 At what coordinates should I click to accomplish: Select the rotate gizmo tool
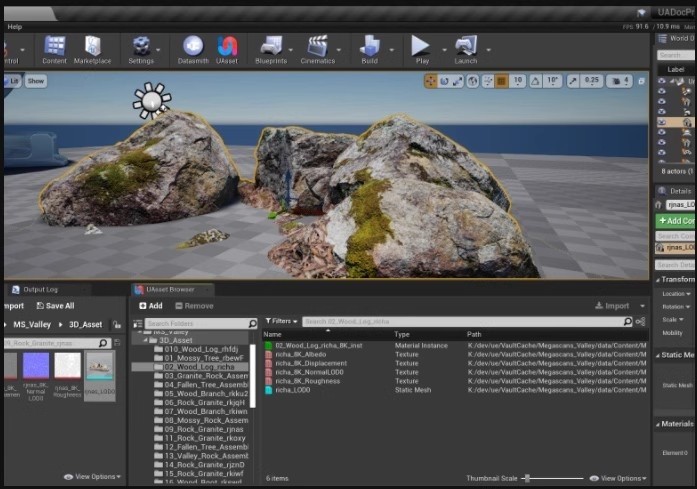tap(444, 81)
